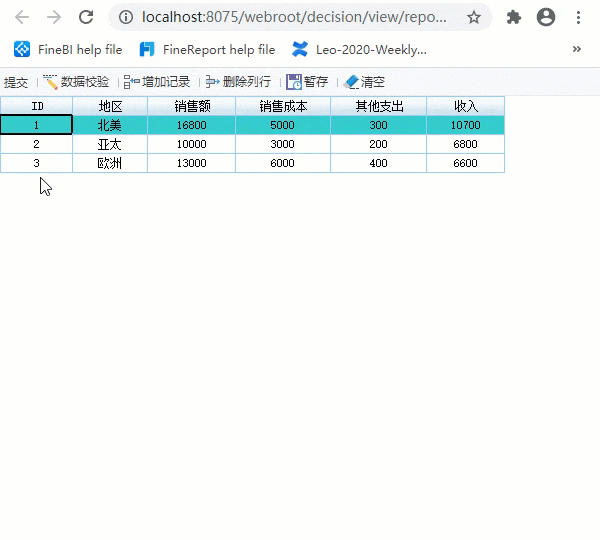Open Leo-2020-Weekly bookmark
The image size is (600, 540).
pyautogui.click(x=359, y=49)
